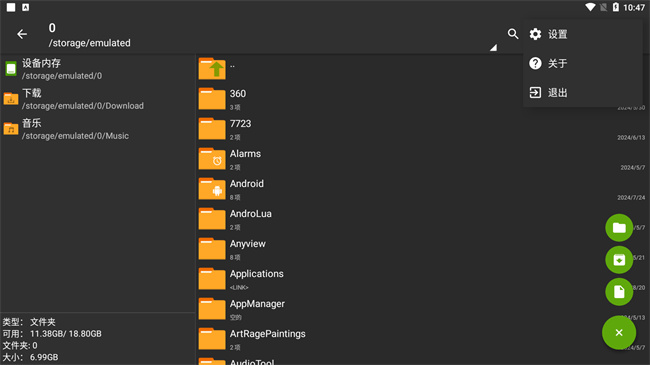
Task: Click the 360 folder icon
Action: tap(212, 98)
